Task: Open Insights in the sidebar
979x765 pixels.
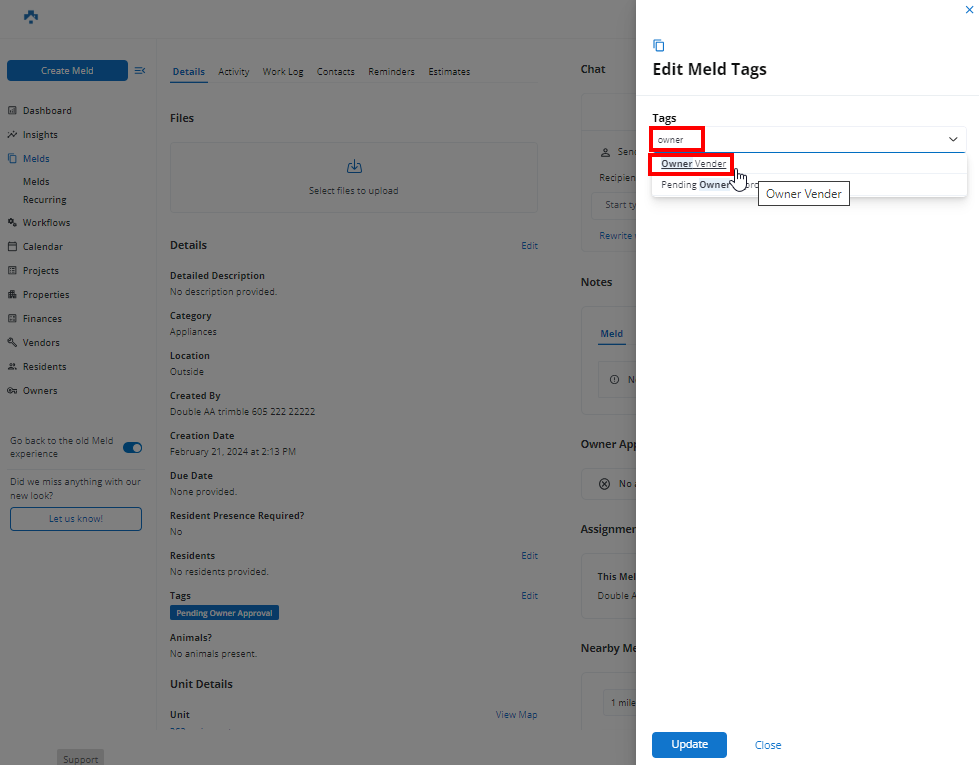Action: pos(40,135)
